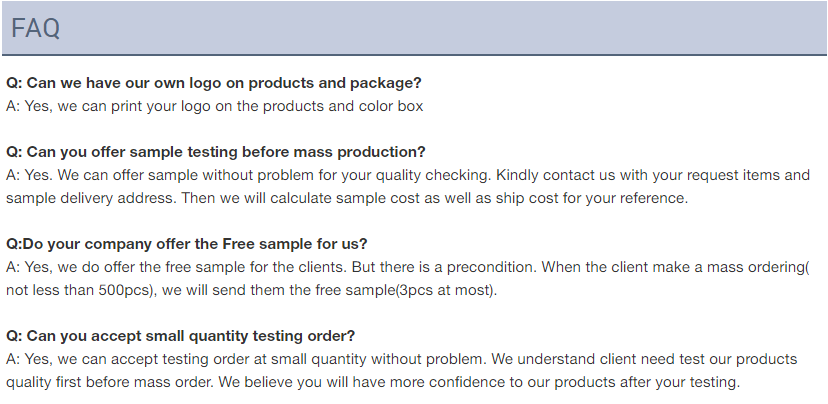828x404 pixels.
Task: Select the Free sample question heading
Action: click(186, 244)
